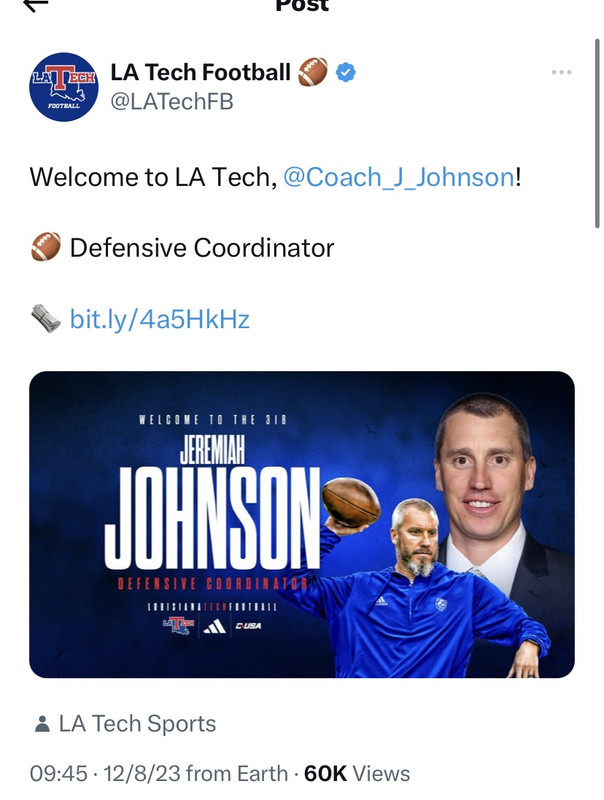Click football emoji before Defensive Coordinator
Screen dimensions: 604x800
click(x=46, y=247)
